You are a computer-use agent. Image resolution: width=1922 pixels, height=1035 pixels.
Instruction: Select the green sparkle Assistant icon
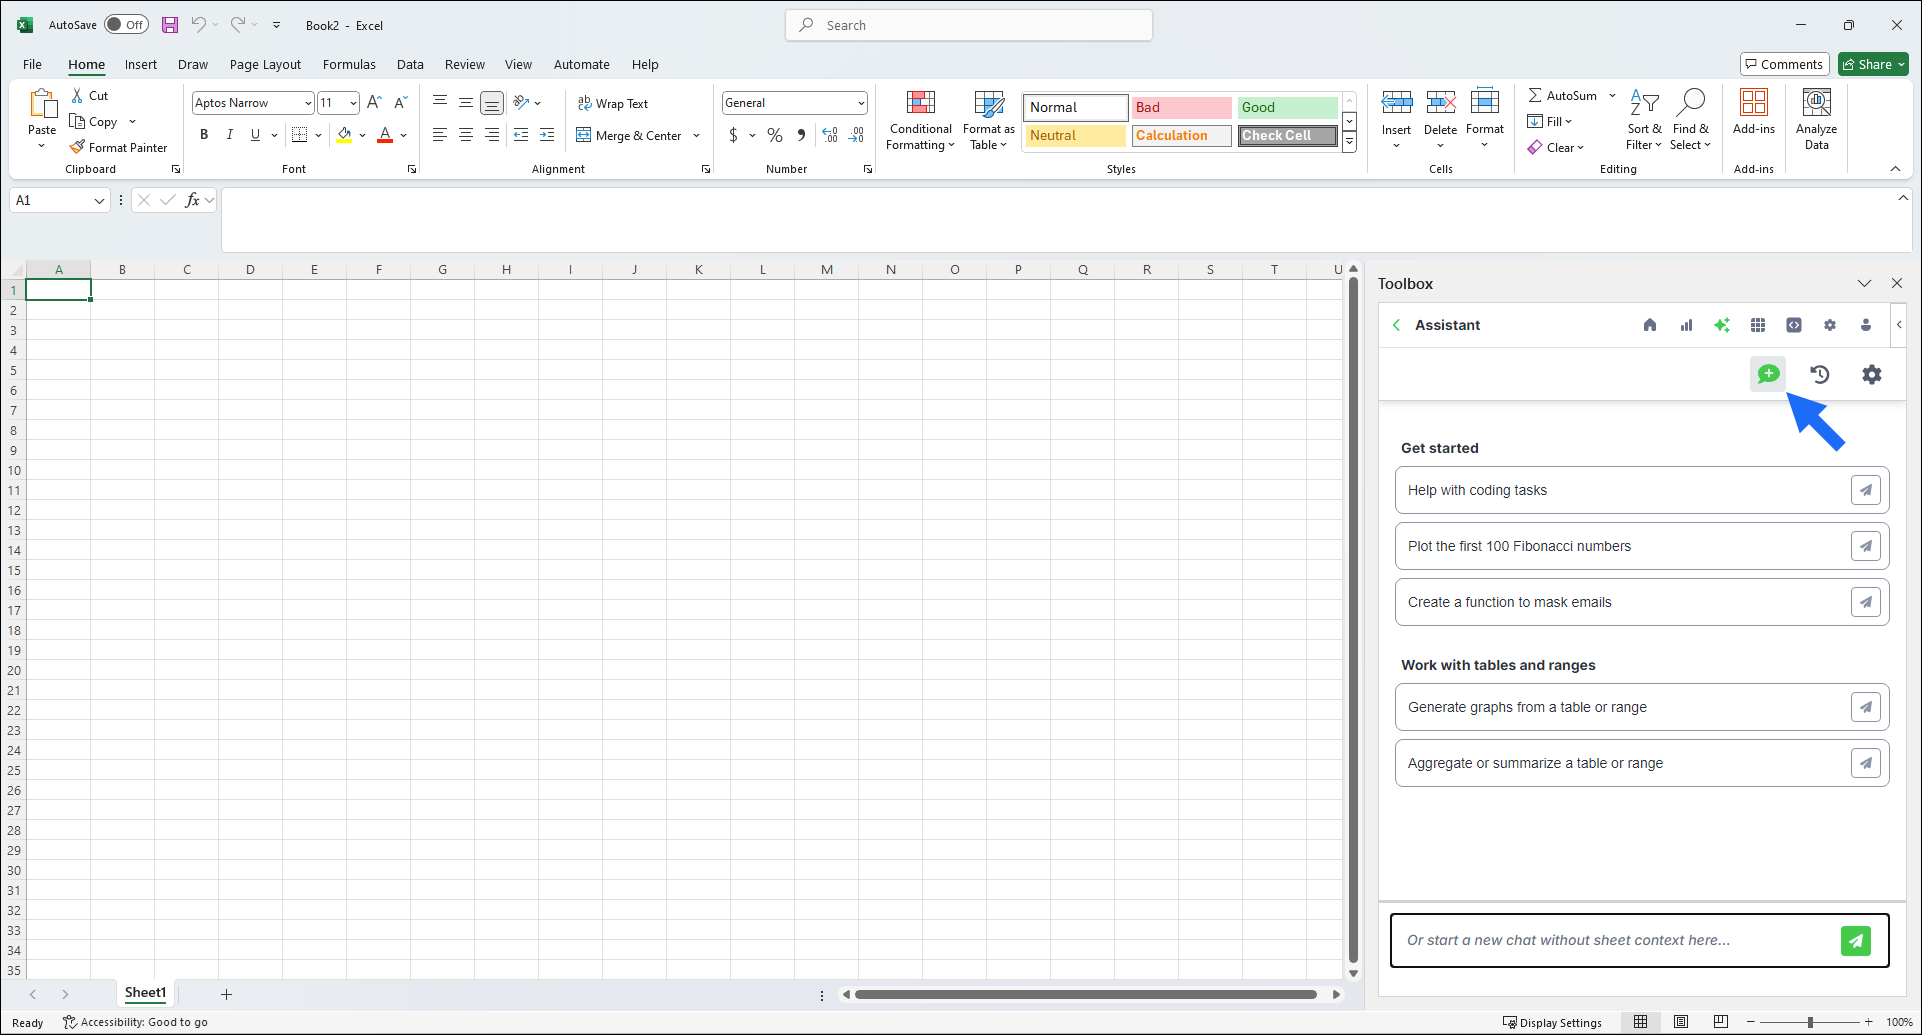[x=1722, y=325]
